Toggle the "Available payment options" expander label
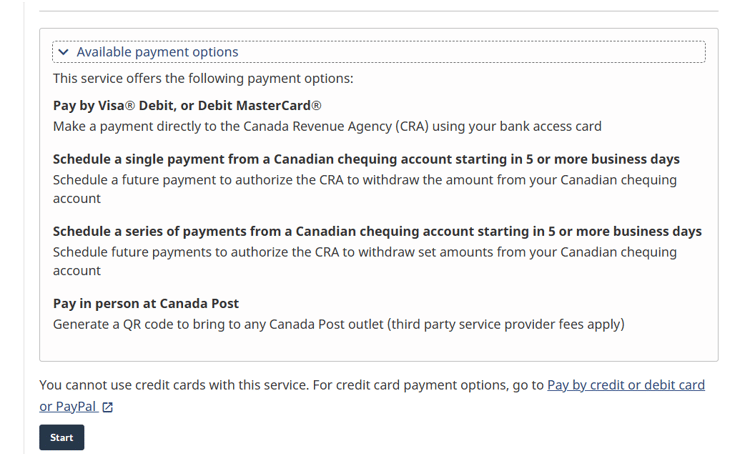The height and width of the screenshot is (456, 745). [157, 52]
